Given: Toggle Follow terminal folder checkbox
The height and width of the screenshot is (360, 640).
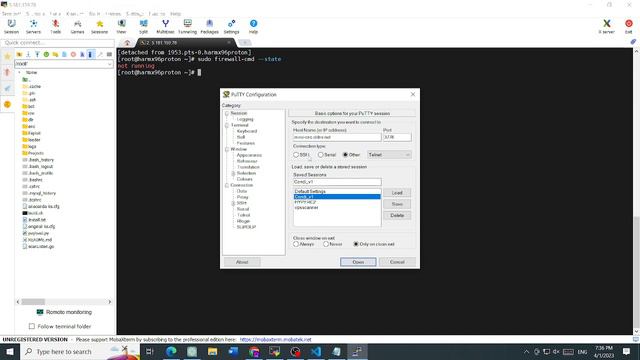Looking at the screenshot, I should tap(32, 327).
